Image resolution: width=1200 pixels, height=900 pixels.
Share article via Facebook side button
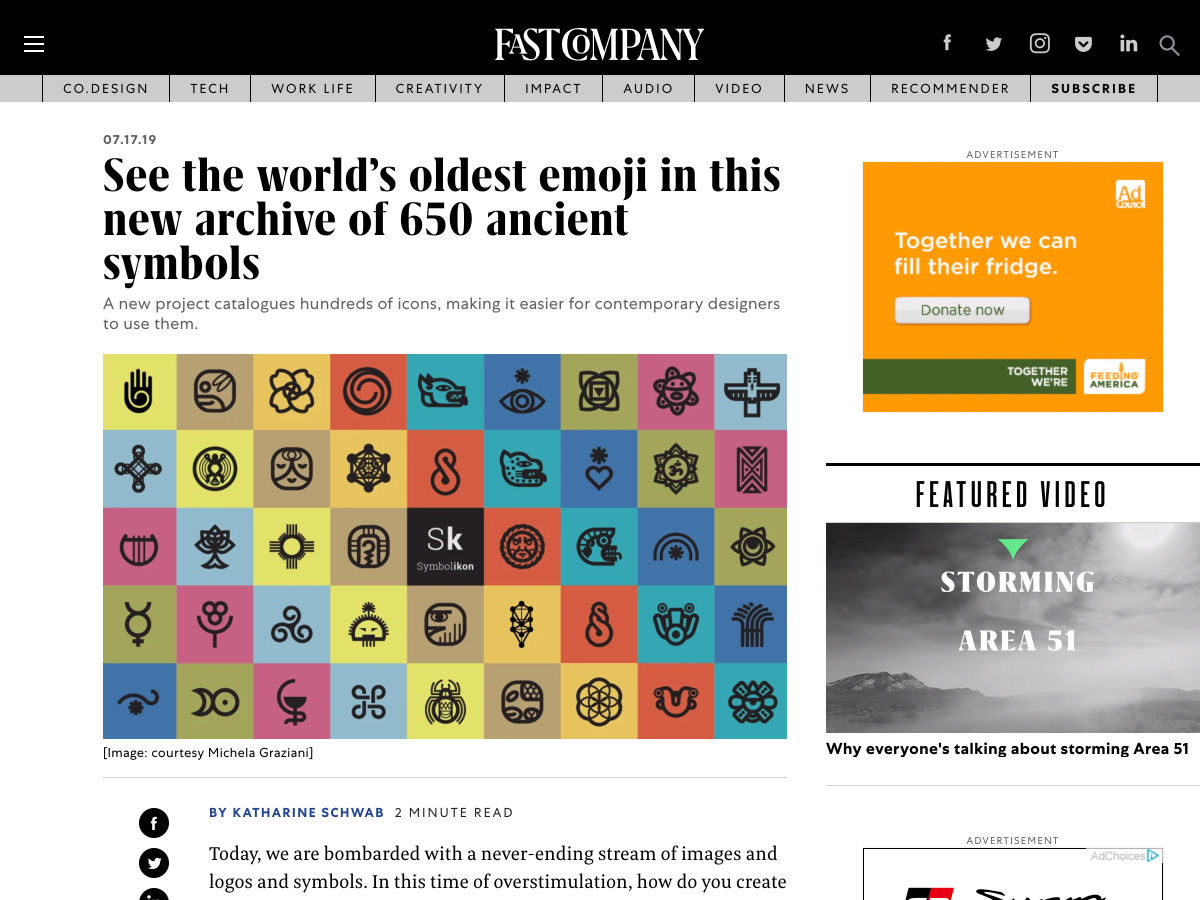(154, 823)
